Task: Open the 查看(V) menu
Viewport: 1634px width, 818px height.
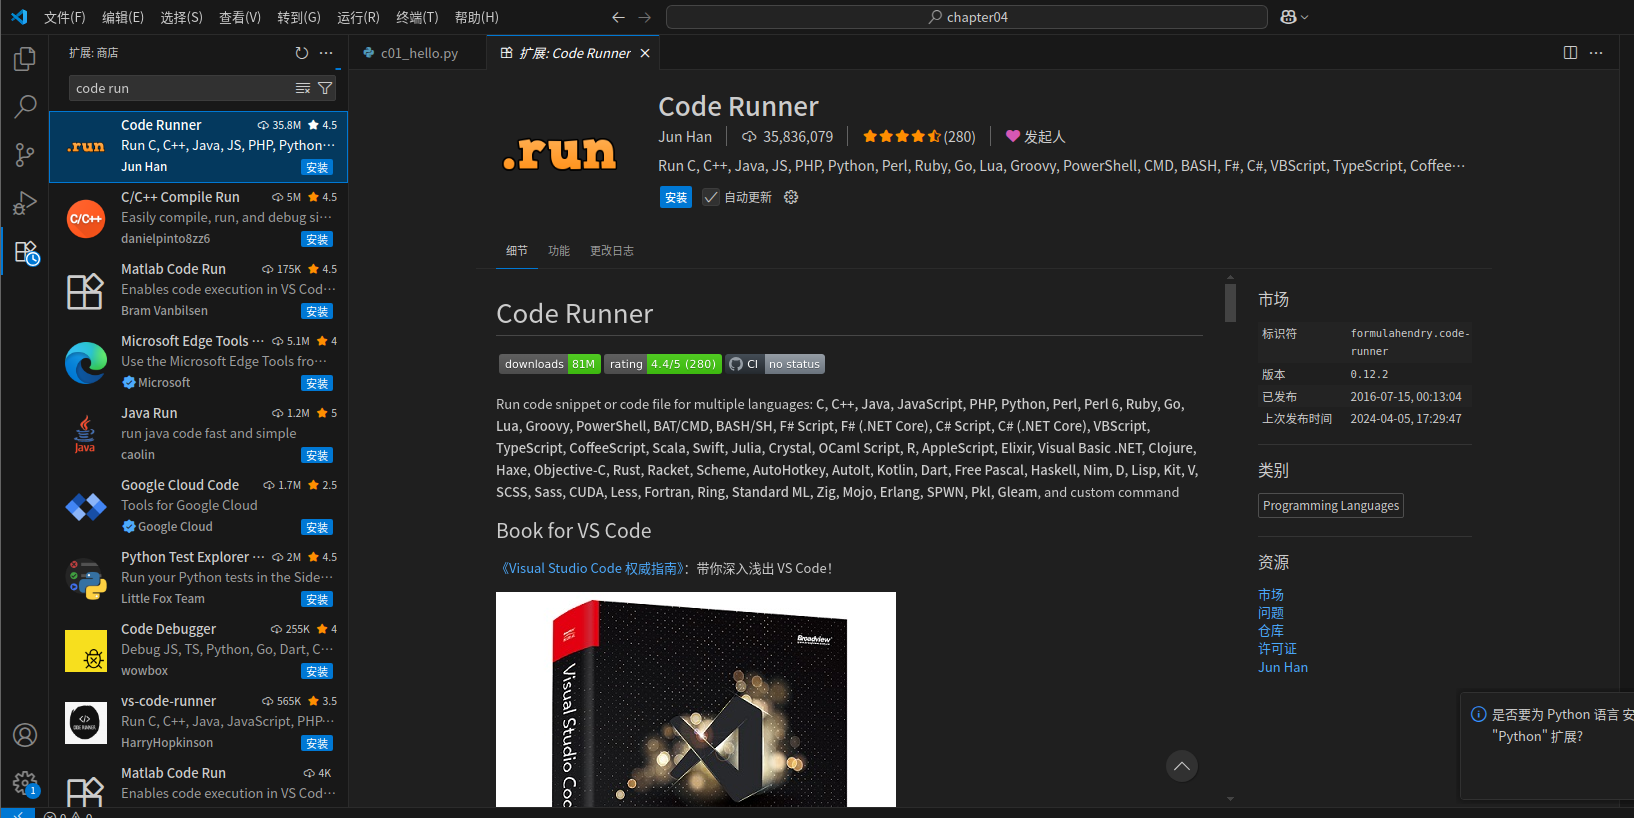Action: (x=240, y=17)
